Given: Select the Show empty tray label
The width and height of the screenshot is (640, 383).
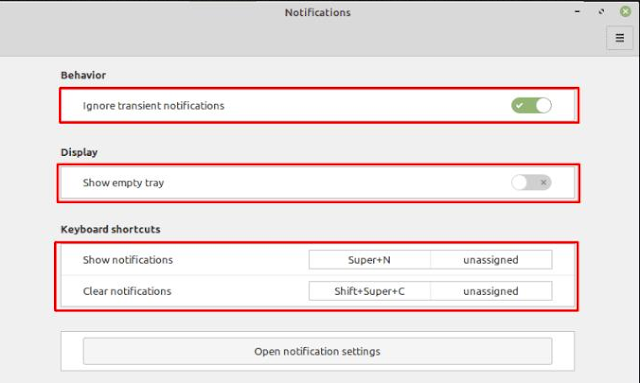Looking at the screenshot, I should pyautogui.click(x=123, y=183).
